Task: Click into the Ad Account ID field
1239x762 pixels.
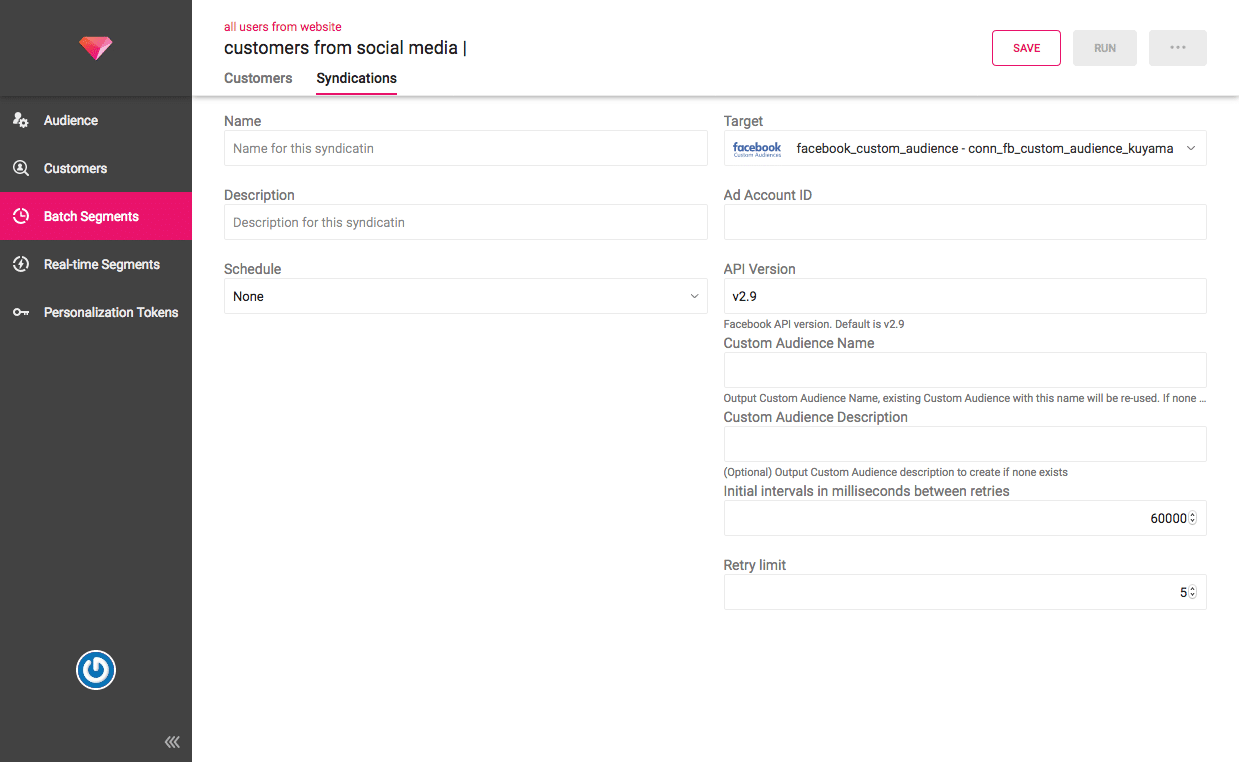Action: (964, 222)
